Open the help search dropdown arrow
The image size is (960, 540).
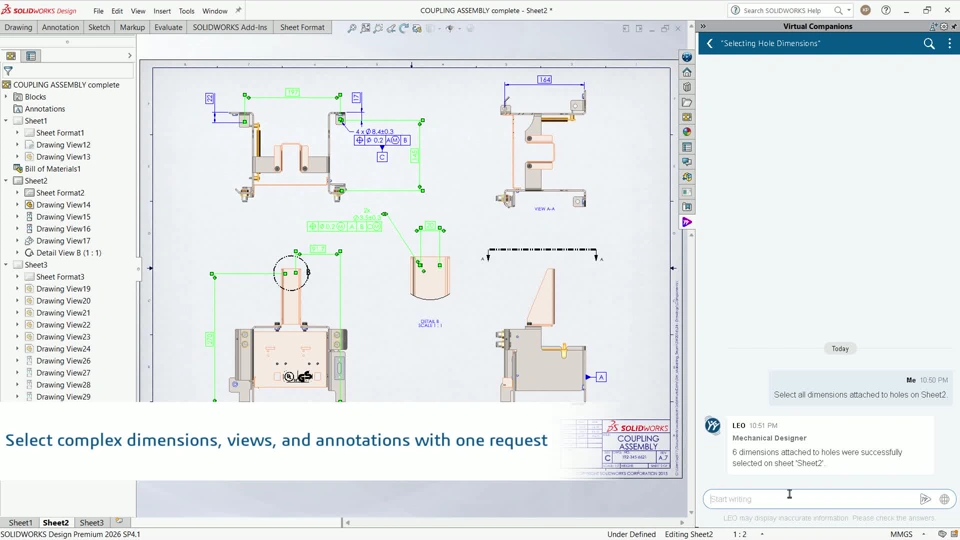pos(849,10)
